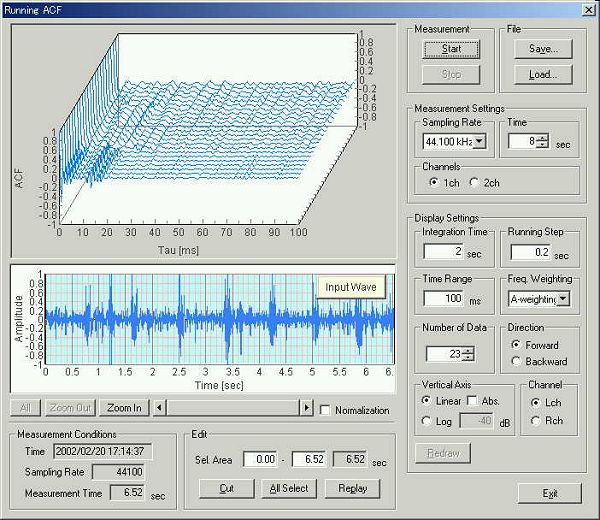Select the Forward direction option
The image size is (600, 520).
coord(515,345)
